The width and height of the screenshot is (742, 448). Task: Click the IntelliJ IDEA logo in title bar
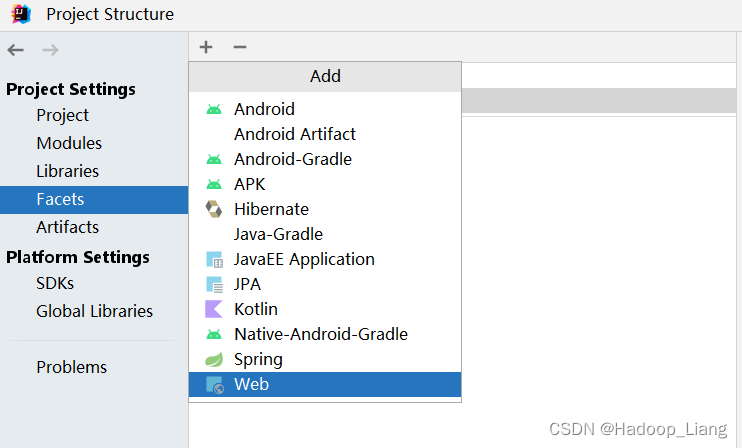point(21,14)
